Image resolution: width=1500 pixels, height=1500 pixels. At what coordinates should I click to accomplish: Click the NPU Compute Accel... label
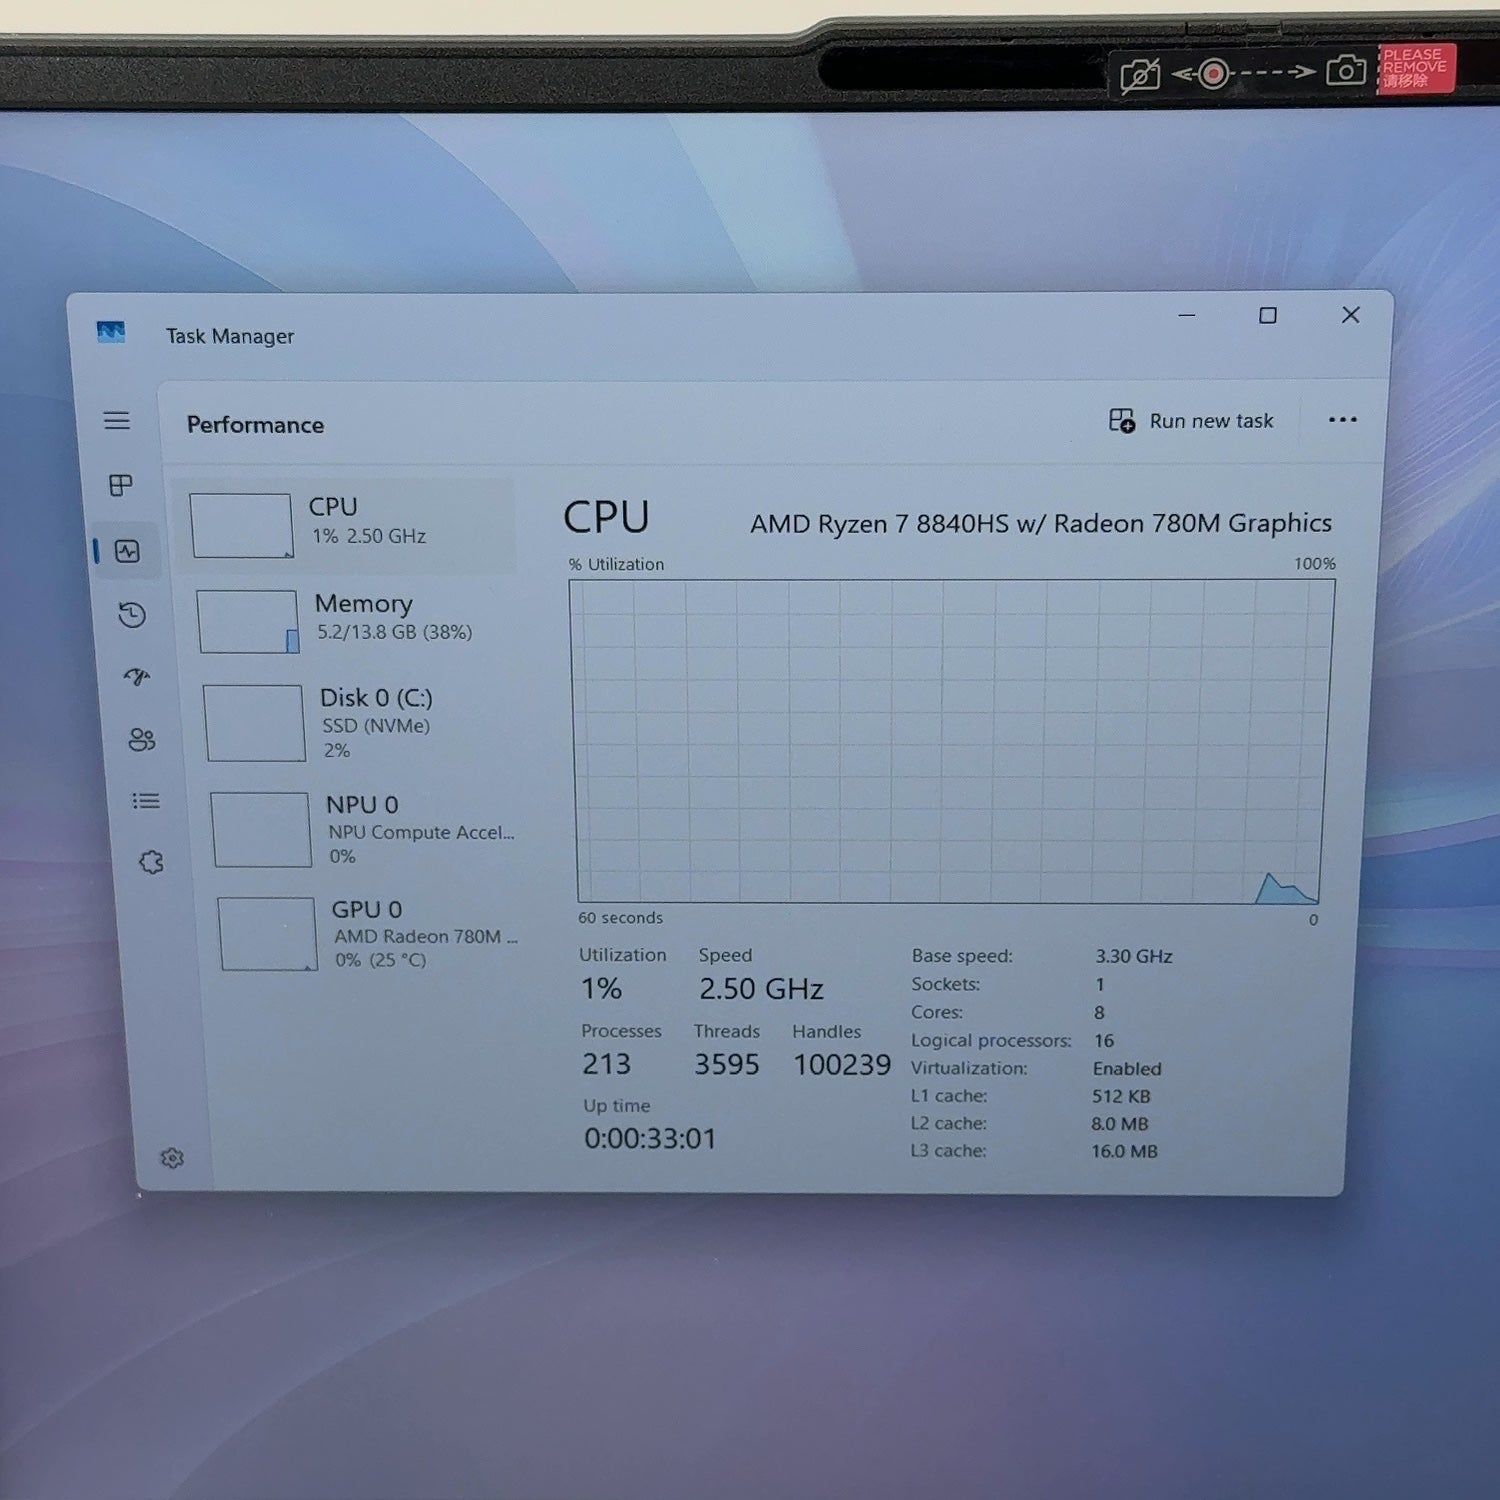click(421, 832)
